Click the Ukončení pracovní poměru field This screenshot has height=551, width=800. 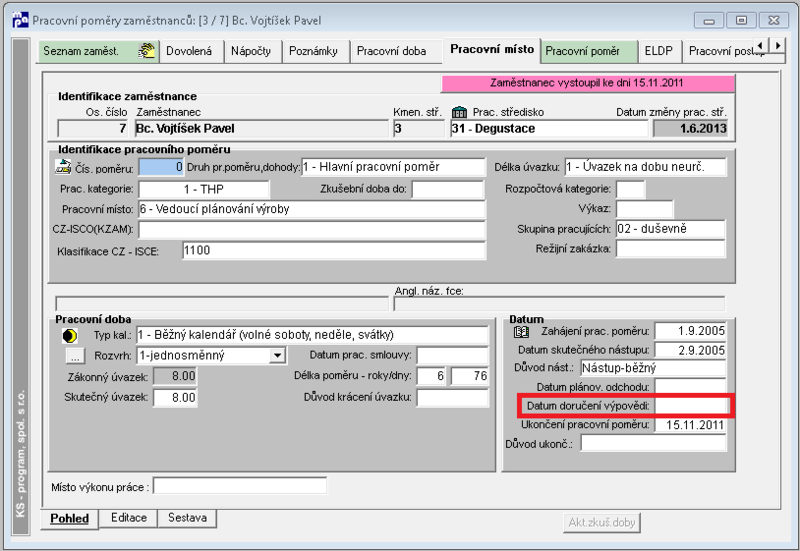(690, 425)
